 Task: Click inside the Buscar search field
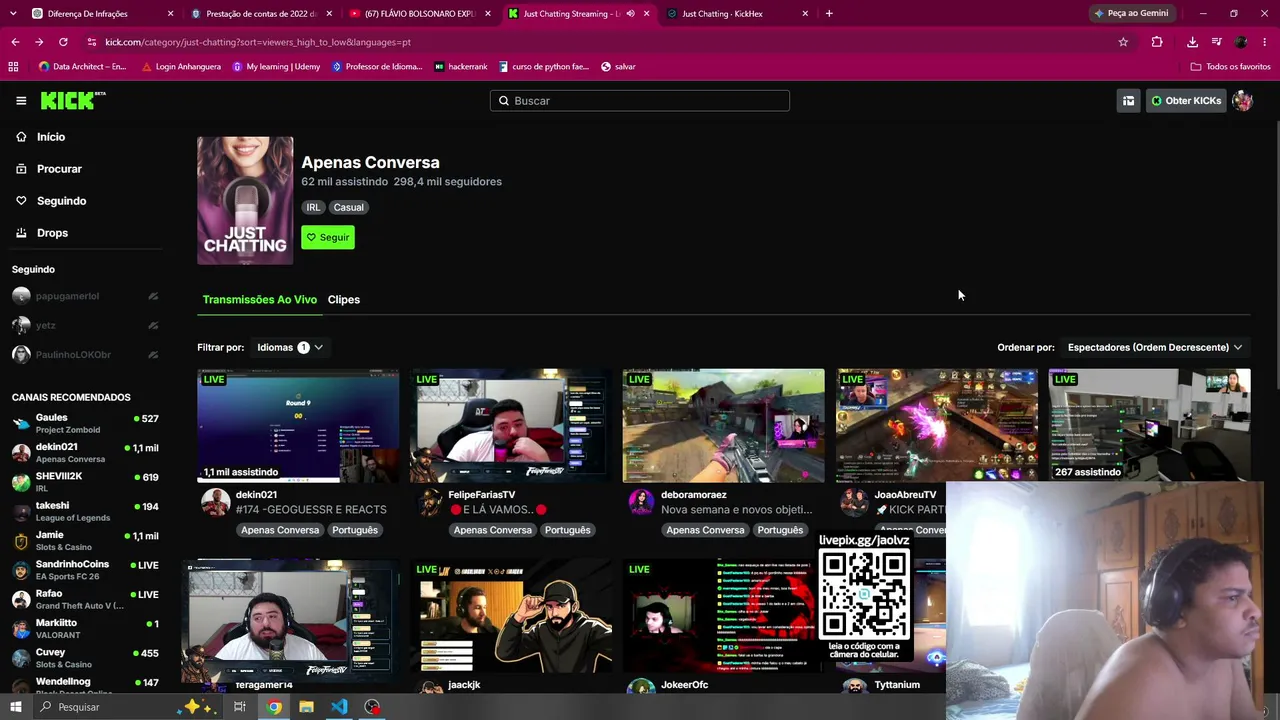(640, 101)
